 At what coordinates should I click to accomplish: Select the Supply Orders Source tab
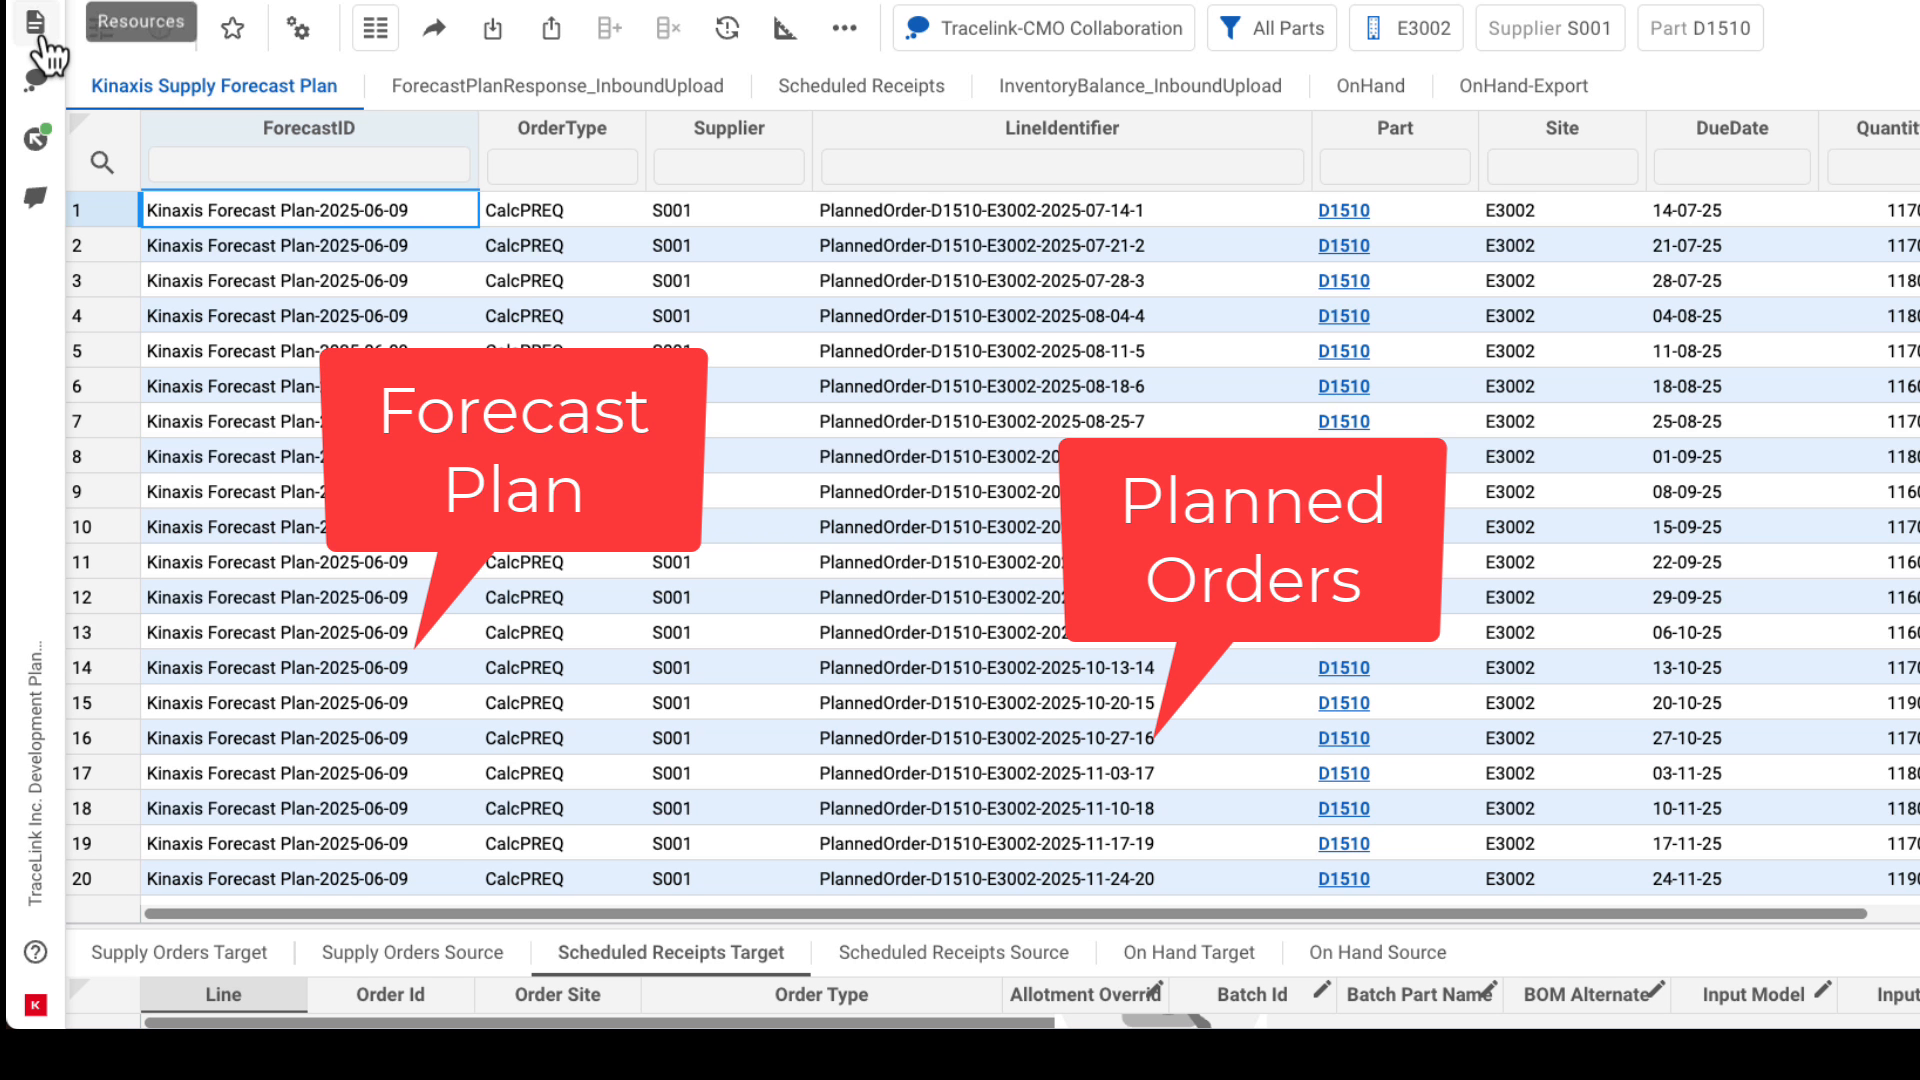point(412,953)
